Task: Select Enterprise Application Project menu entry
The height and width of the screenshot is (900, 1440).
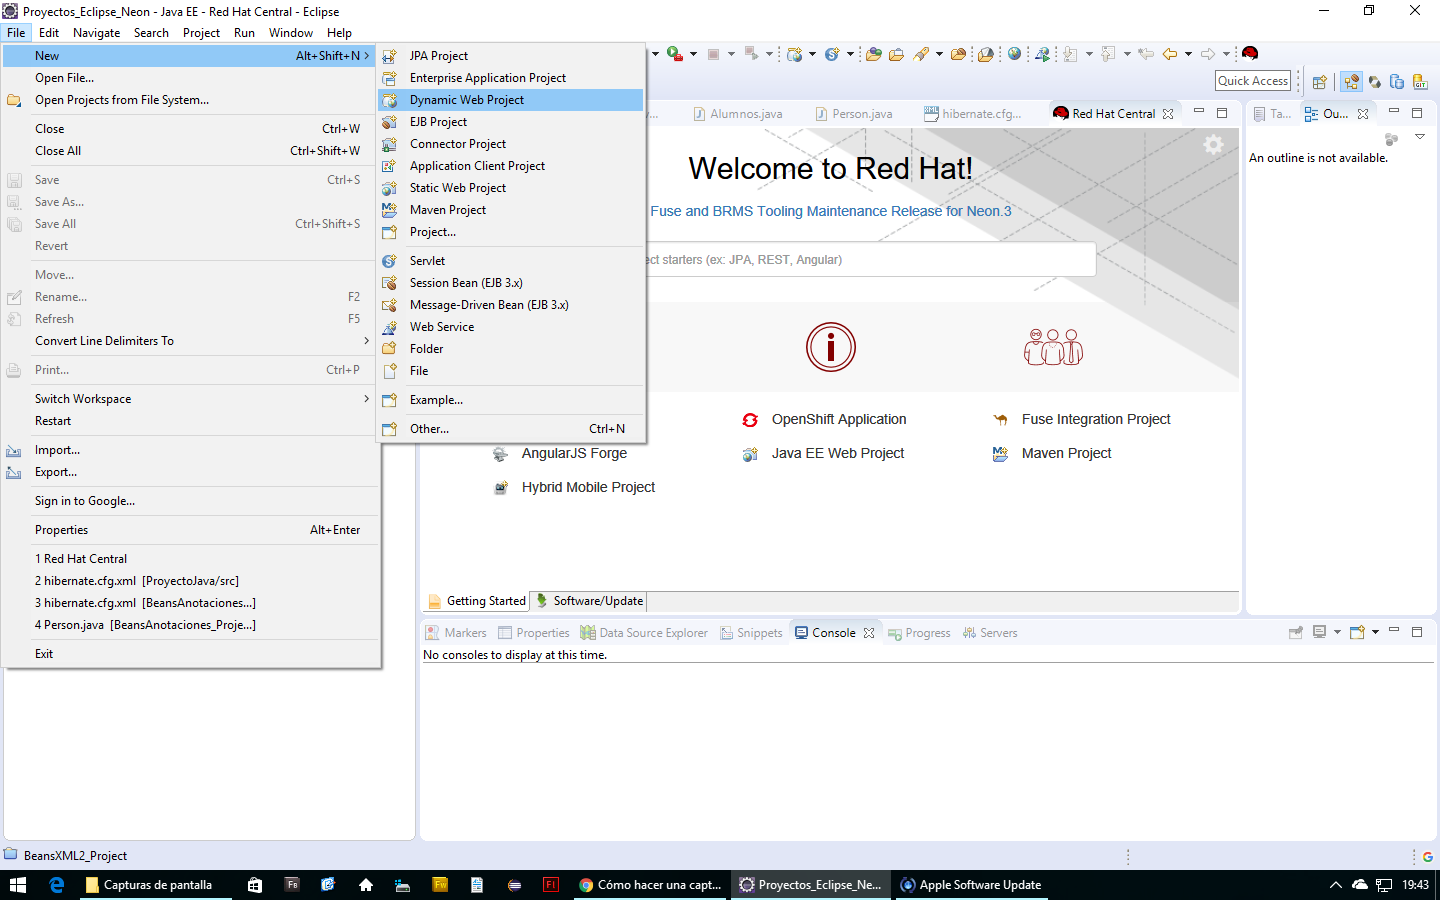Action: pos(511,78)
